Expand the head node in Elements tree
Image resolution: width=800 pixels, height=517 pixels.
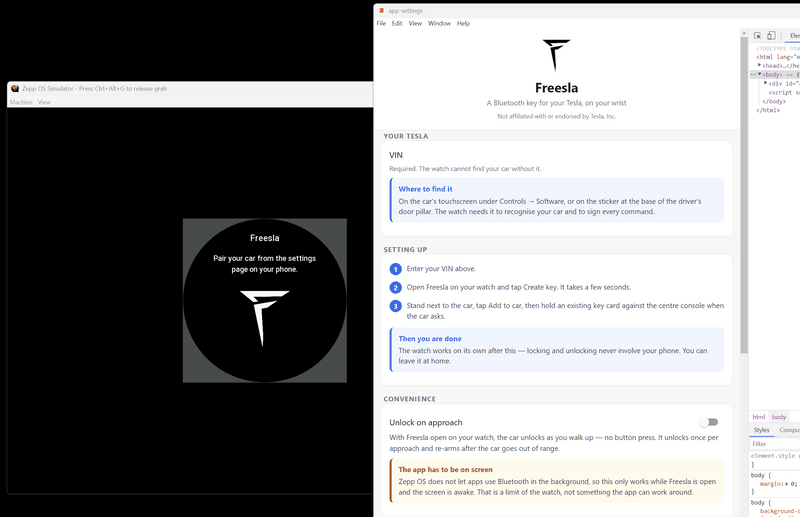coord(760,65)
